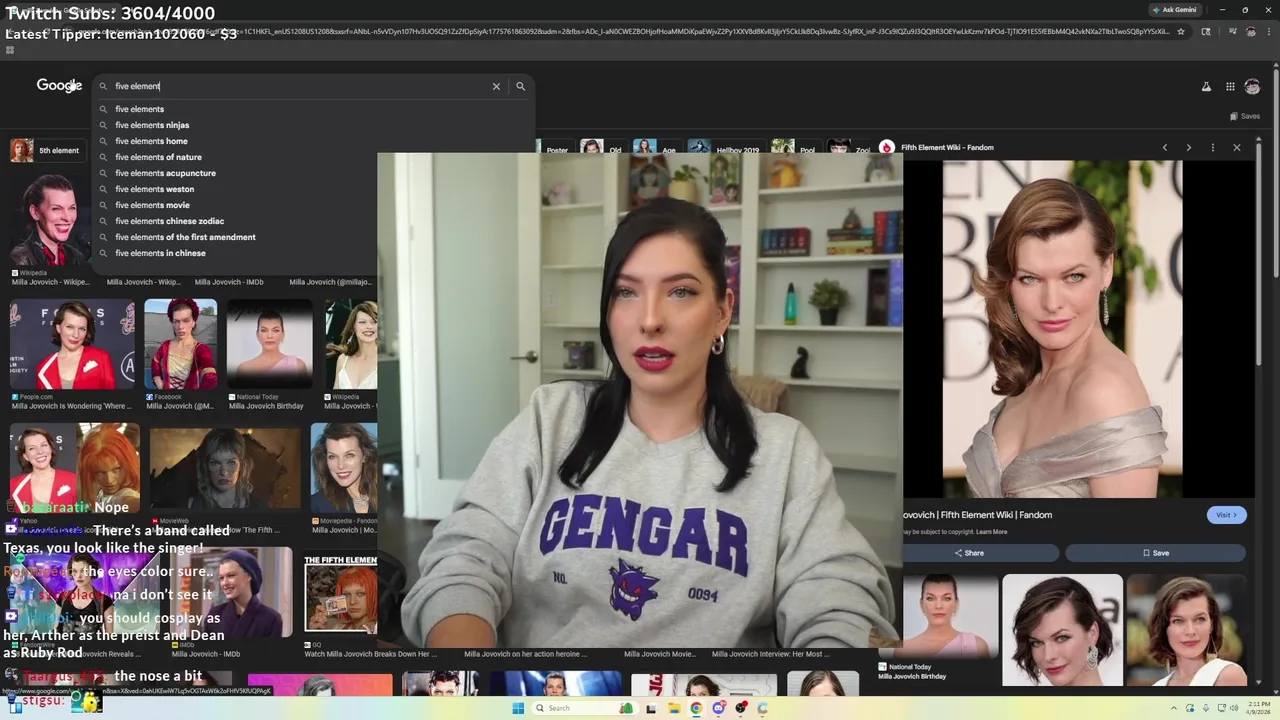This screenshot has height=720, width=1280.
Task: Go to previous image in preview panel
Action: [1164, 148]
